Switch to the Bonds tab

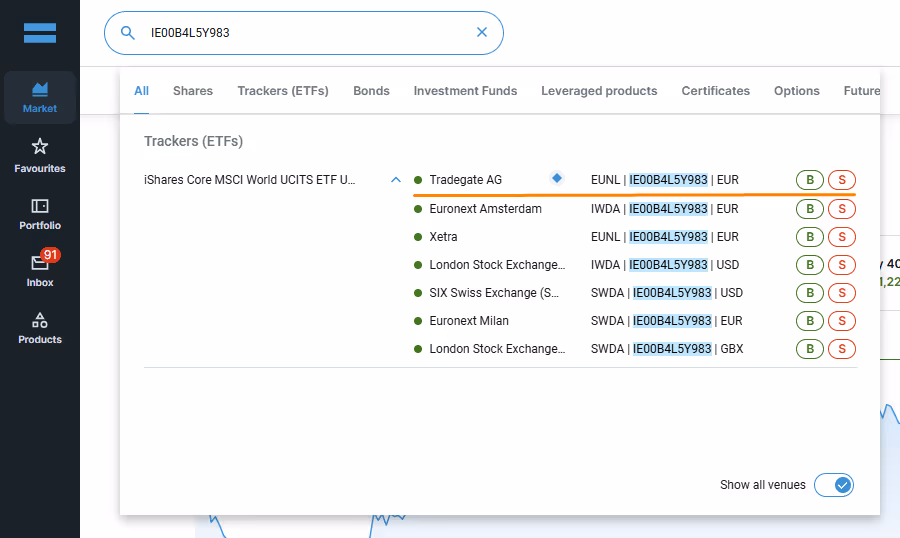coord(371,91)
